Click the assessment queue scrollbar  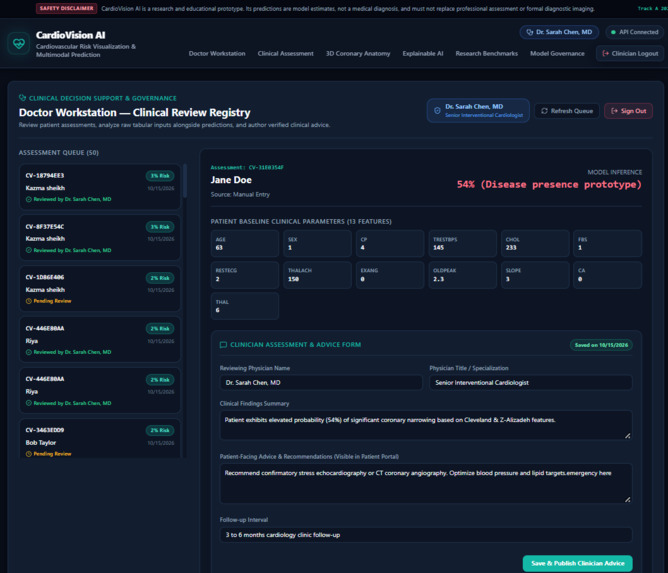point(185,181)
